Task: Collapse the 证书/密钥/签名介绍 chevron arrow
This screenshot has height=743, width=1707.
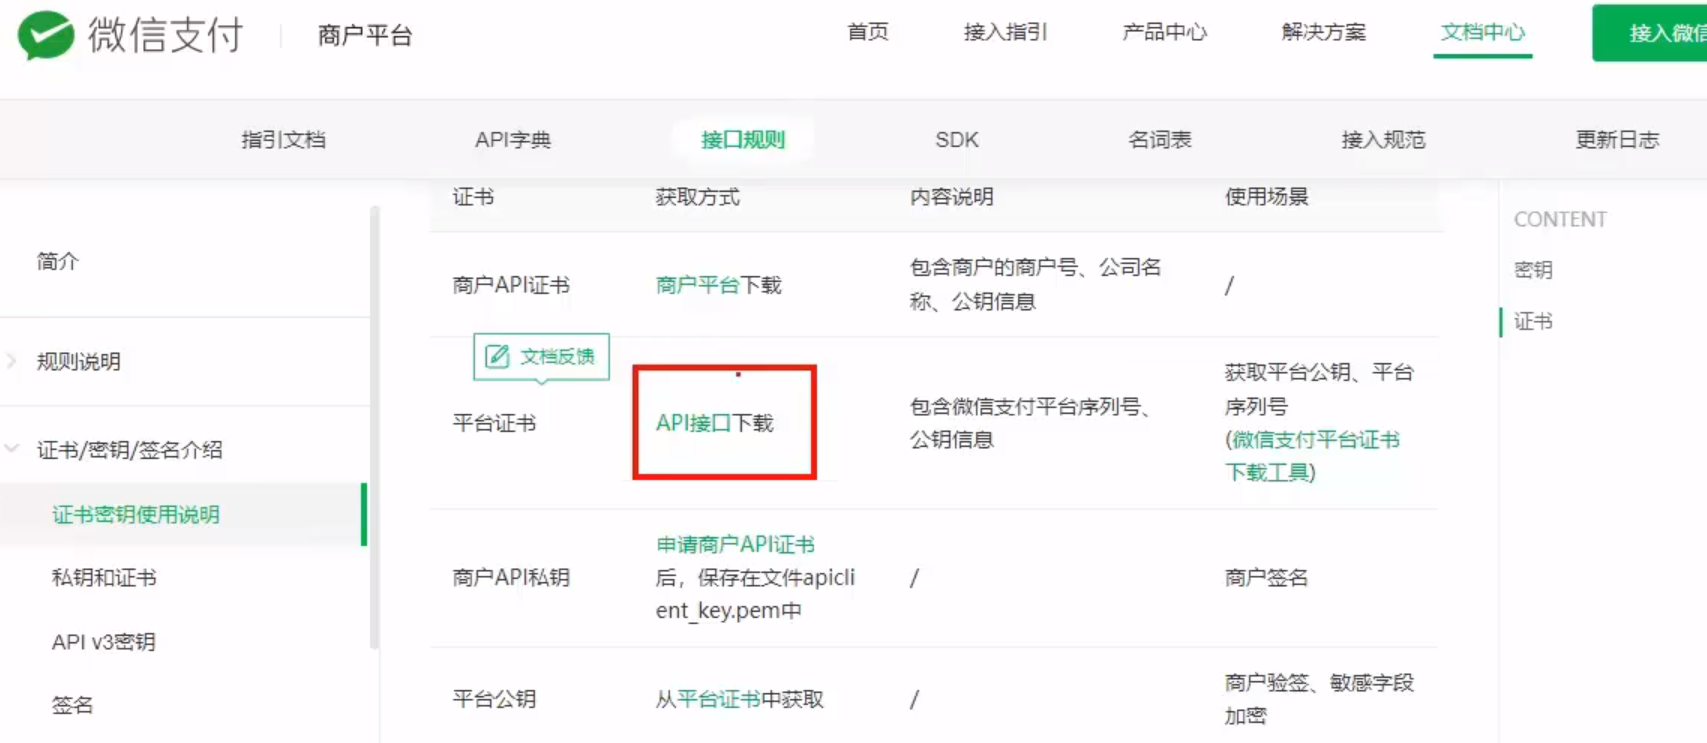Action: [x=12, y=449]
